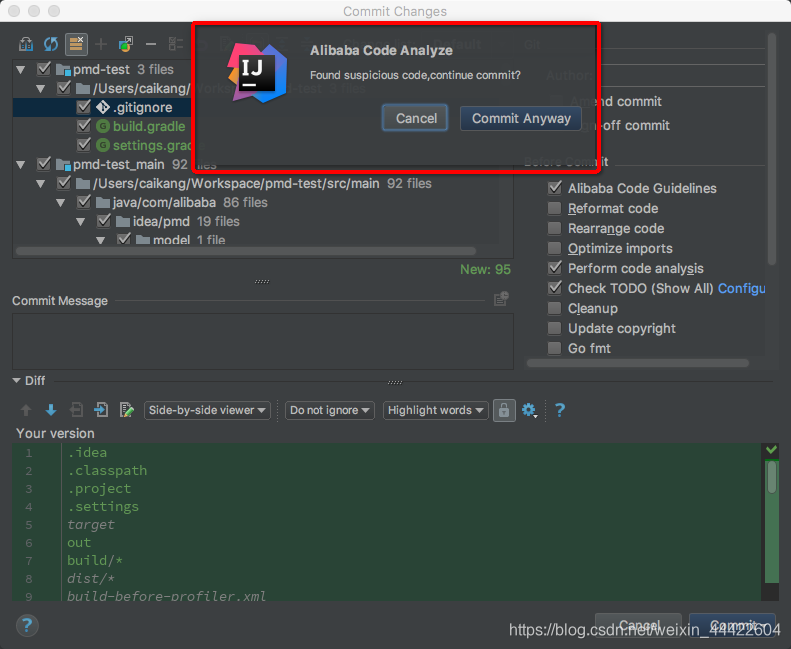Collapse the Diff section
The width and height of the screenshot is (791, 649).
tap(17, 380)
